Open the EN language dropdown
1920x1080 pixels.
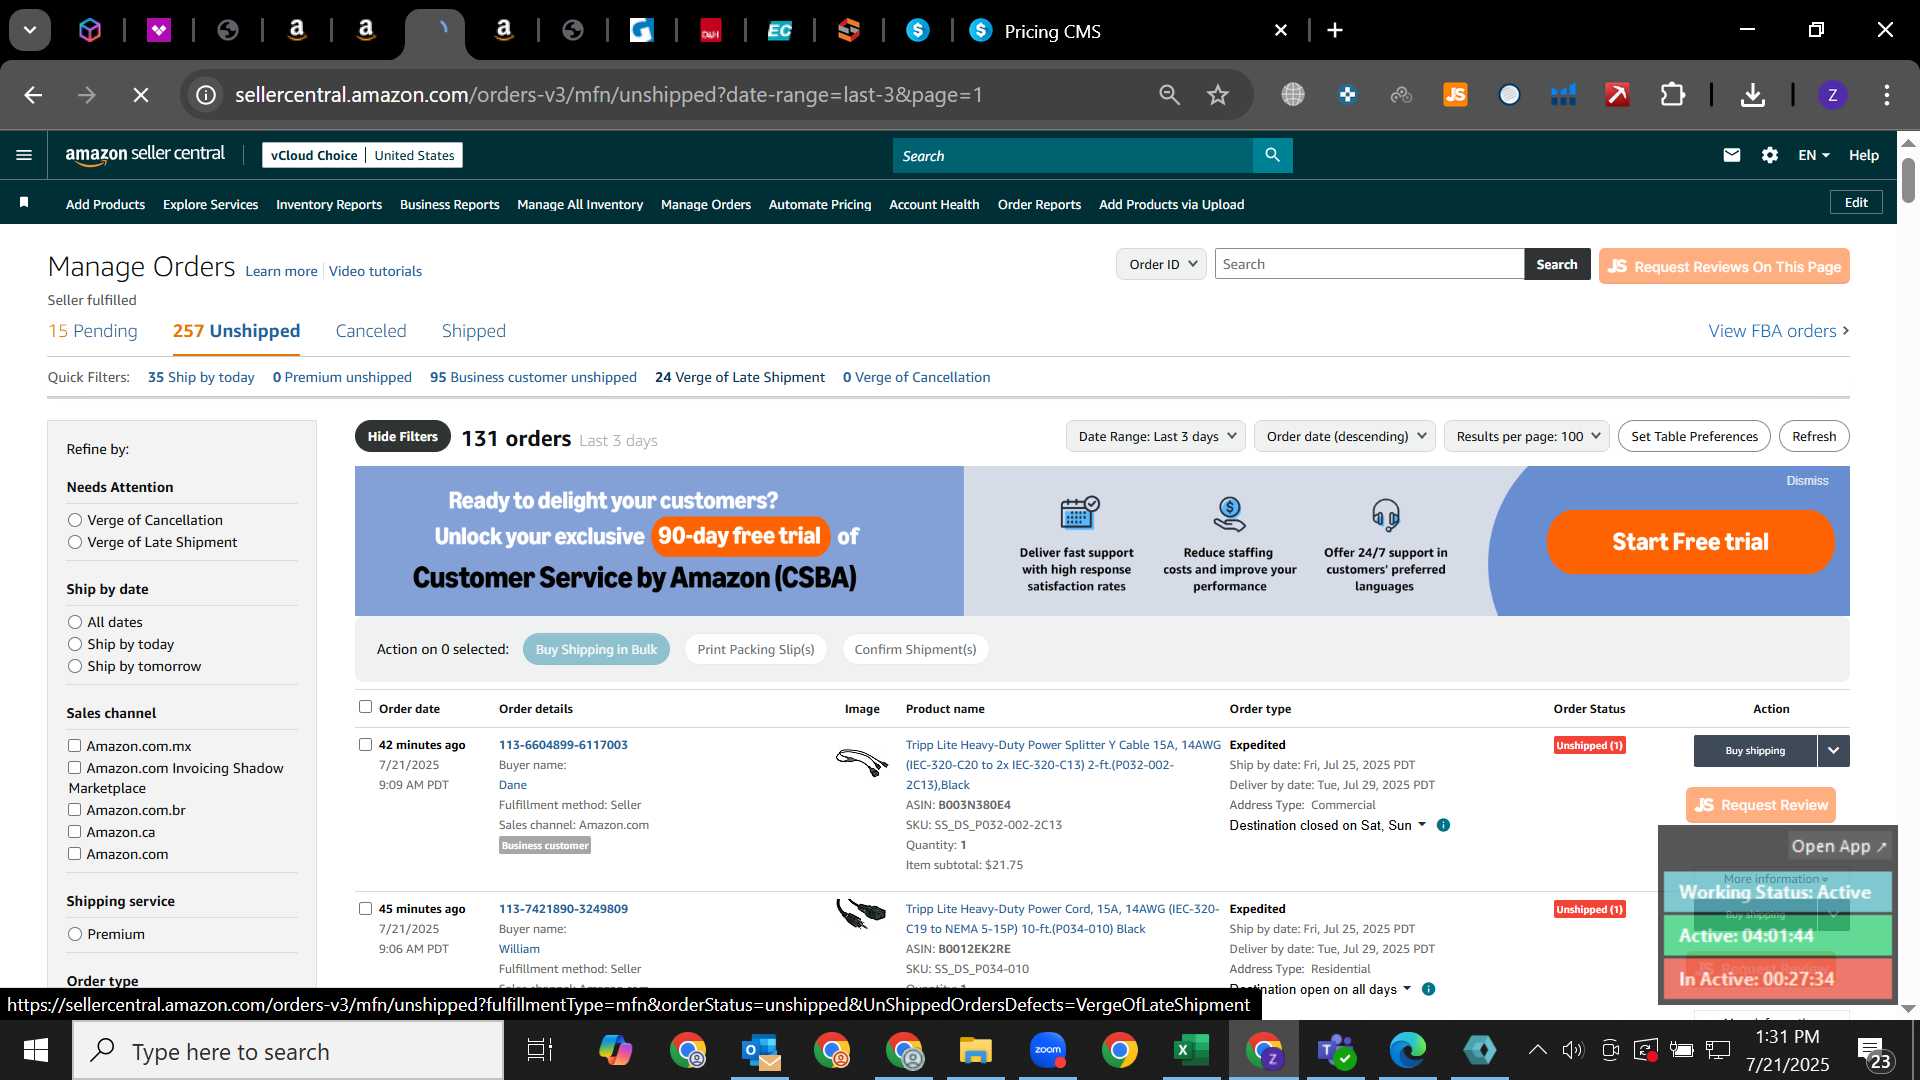pos(1813,155)
